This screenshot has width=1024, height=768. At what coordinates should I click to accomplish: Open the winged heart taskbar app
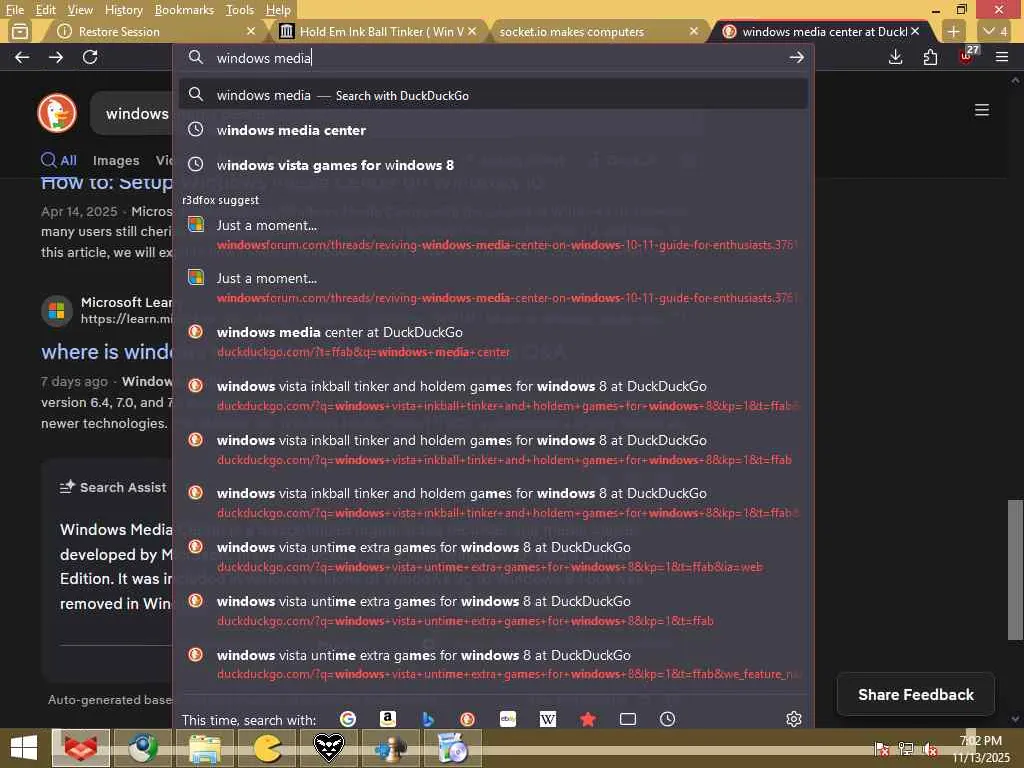click(329, 748)
